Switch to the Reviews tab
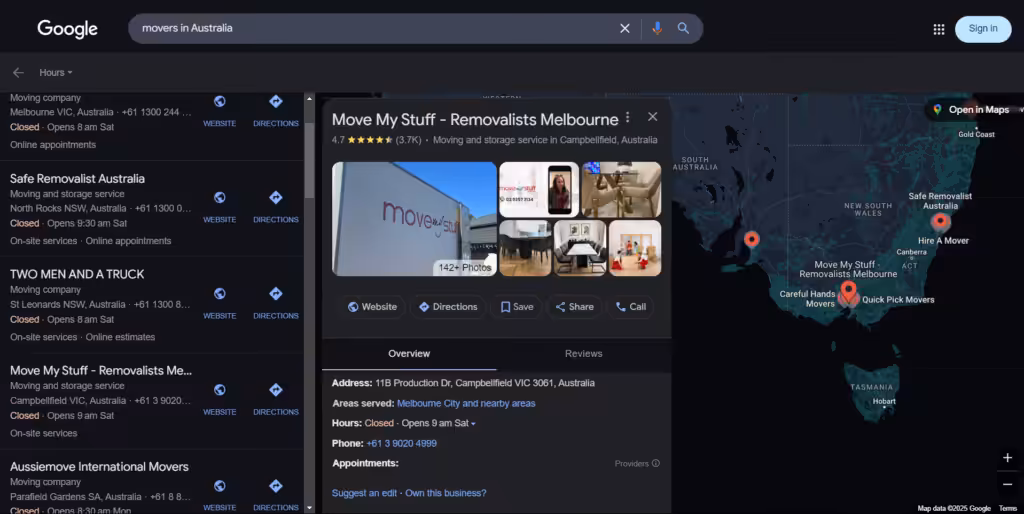 (x=583, y=353)
